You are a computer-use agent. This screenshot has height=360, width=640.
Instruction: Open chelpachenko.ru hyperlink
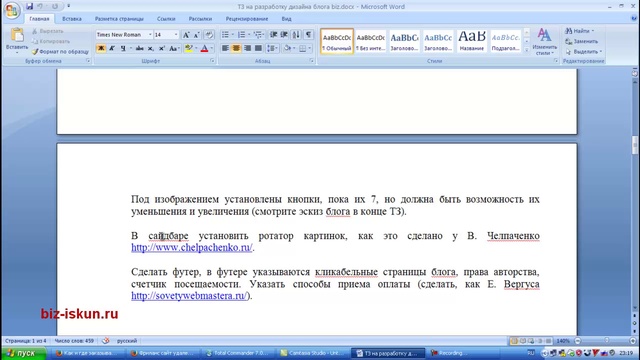coord(192,247)
